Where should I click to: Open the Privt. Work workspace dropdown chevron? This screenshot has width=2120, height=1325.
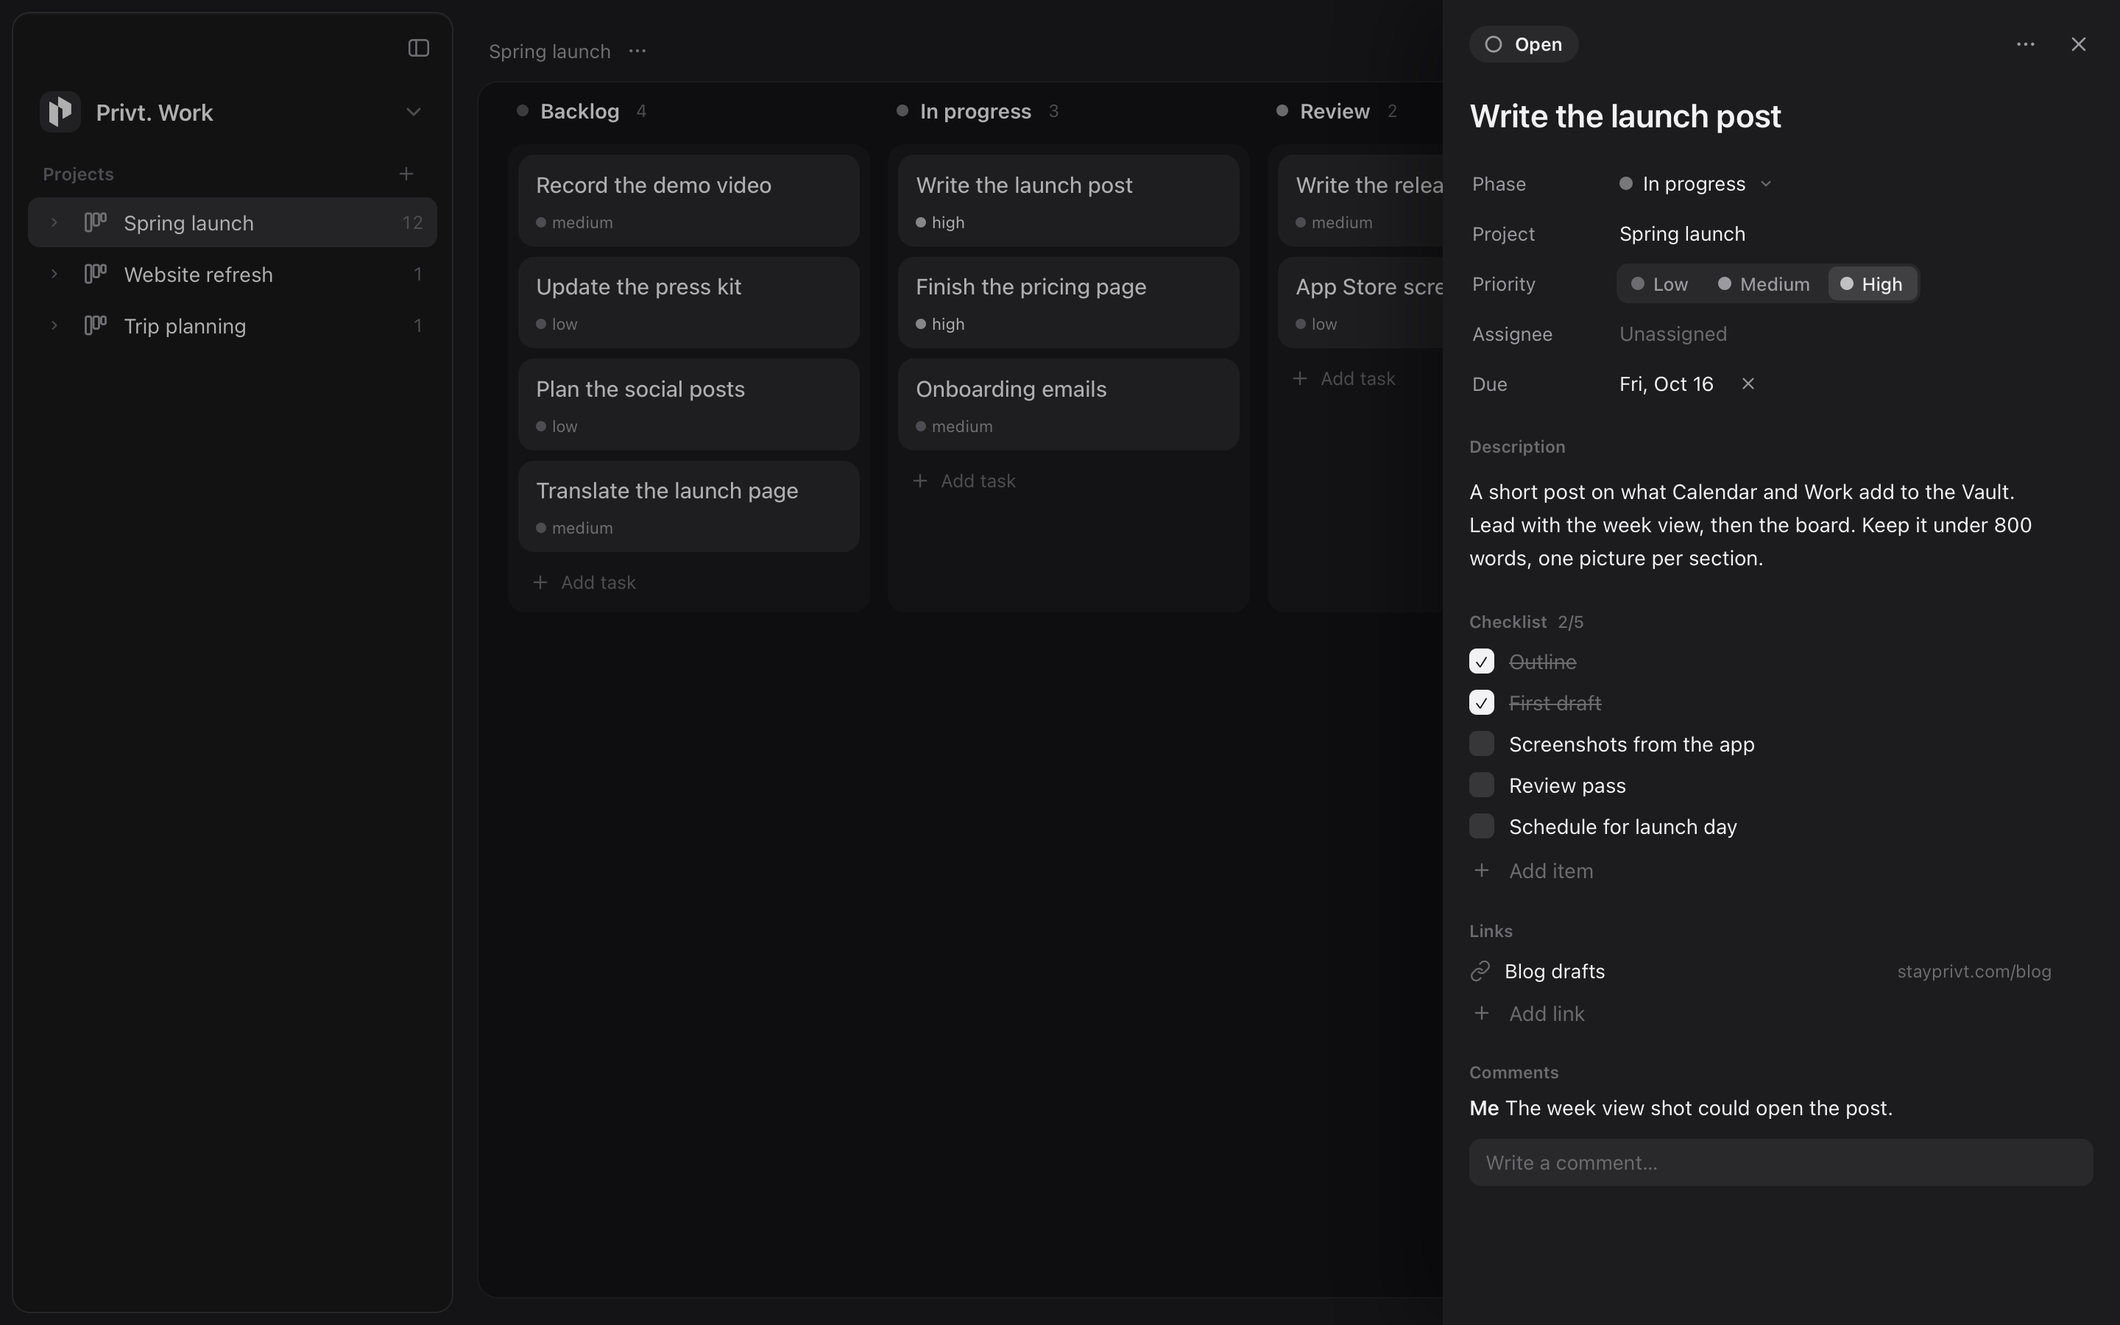tap(413, 112)
